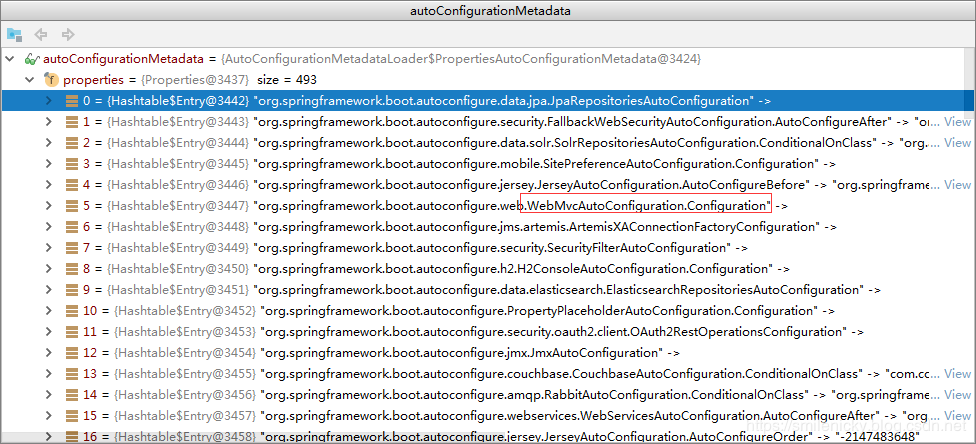
Task: Click the entry icon of row 4
Action: (72, 184)
